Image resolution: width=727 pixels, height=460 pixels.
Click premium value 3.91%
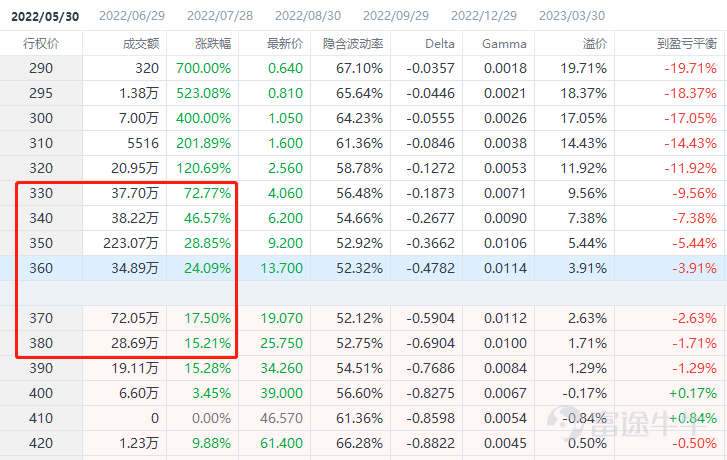587,268
